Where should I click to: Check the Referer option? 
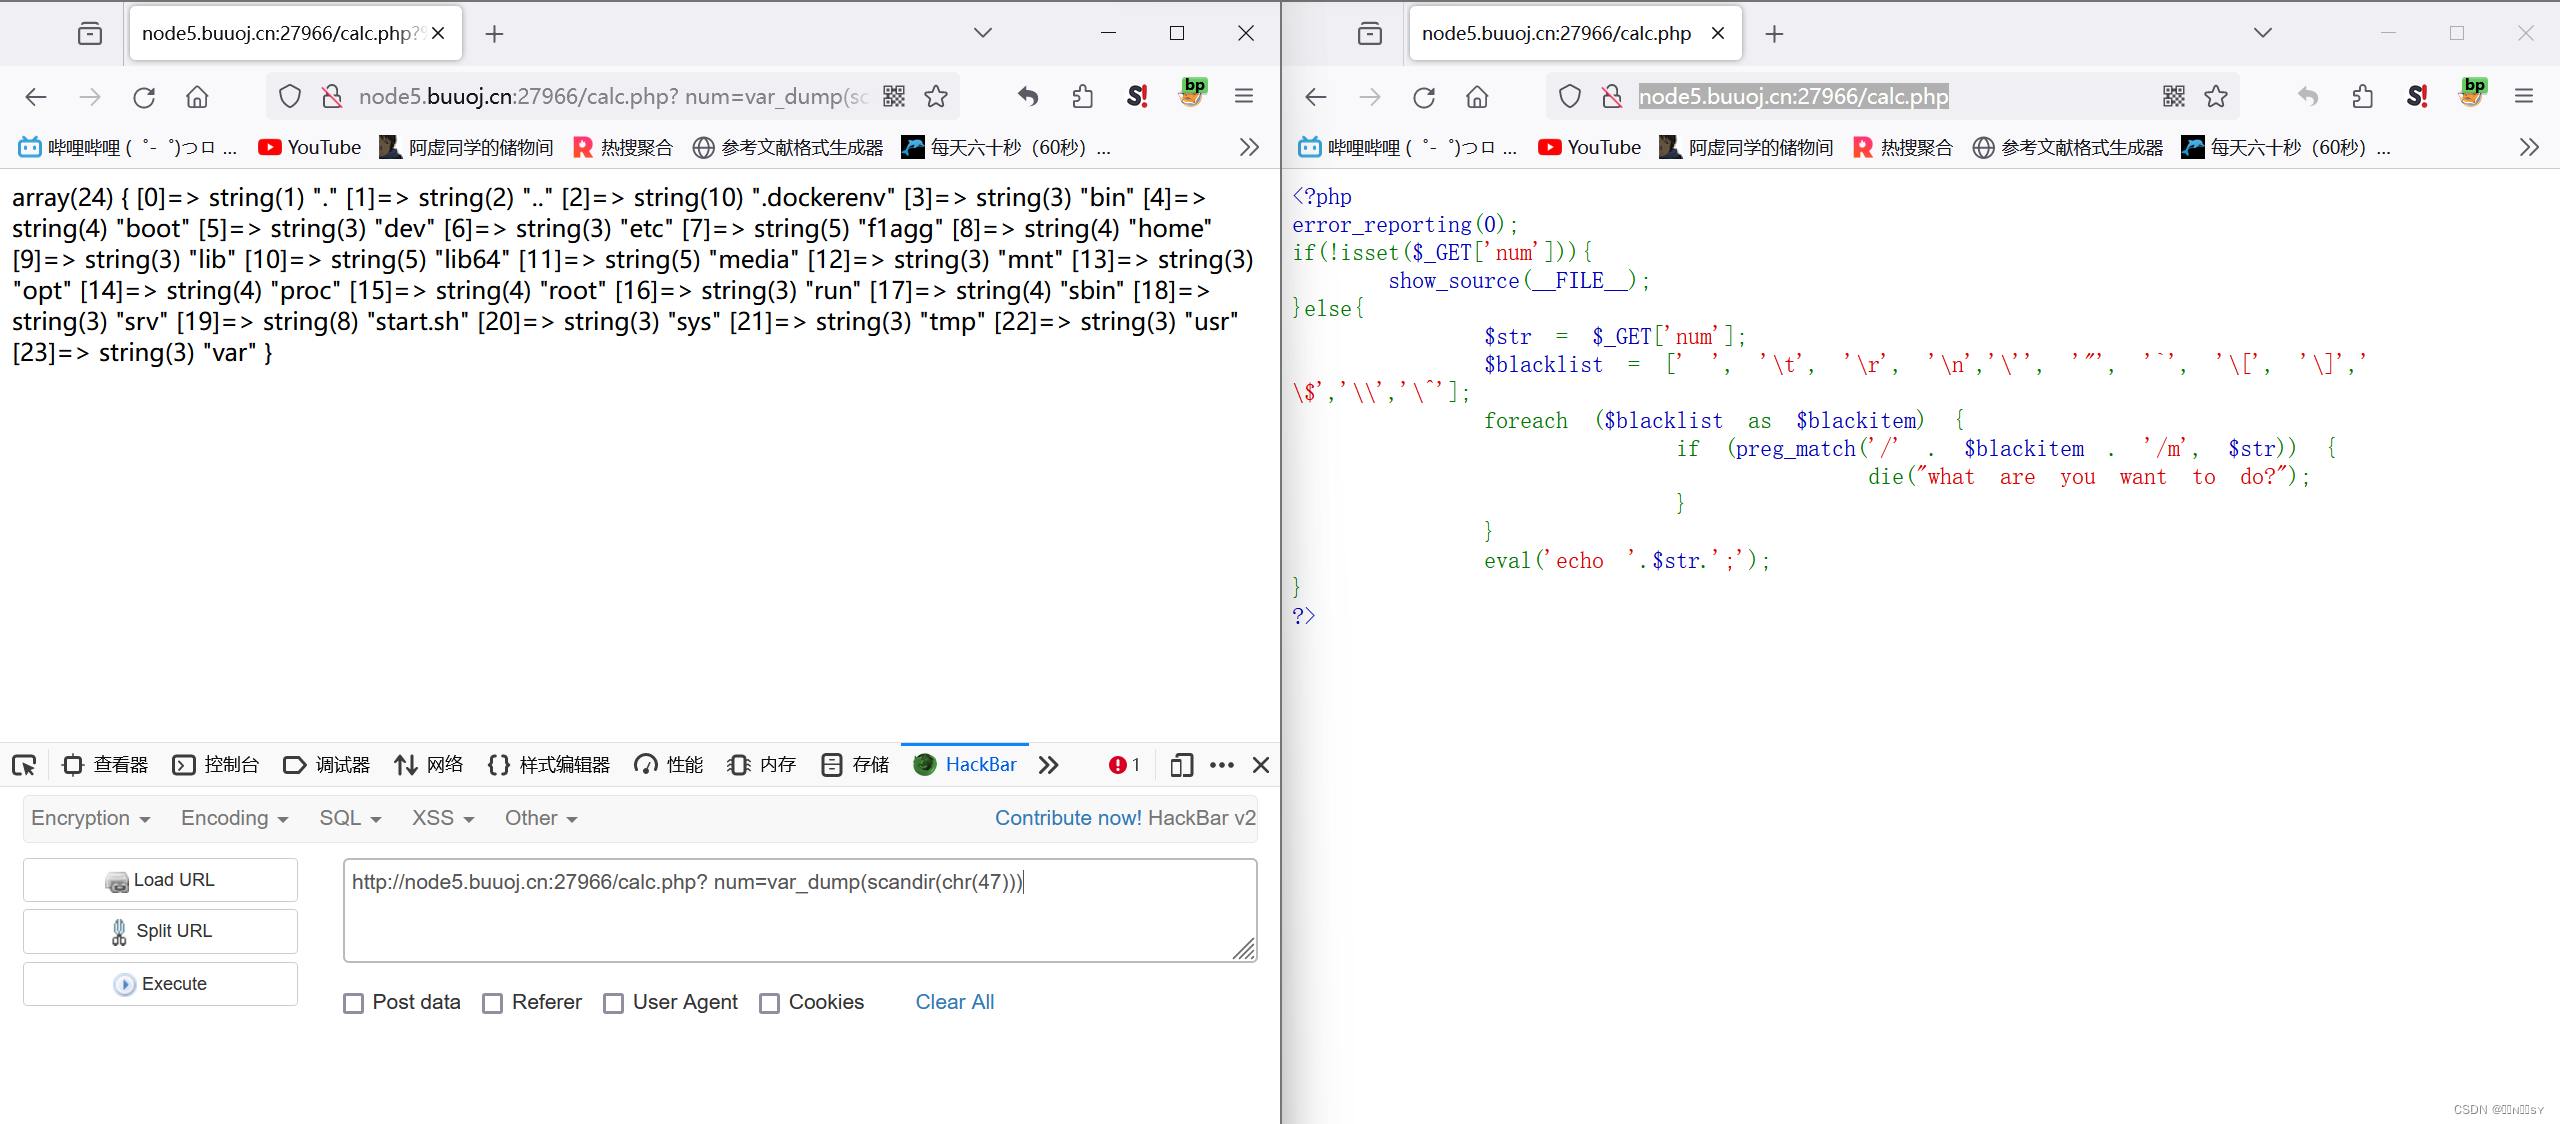pos(492,1002)
